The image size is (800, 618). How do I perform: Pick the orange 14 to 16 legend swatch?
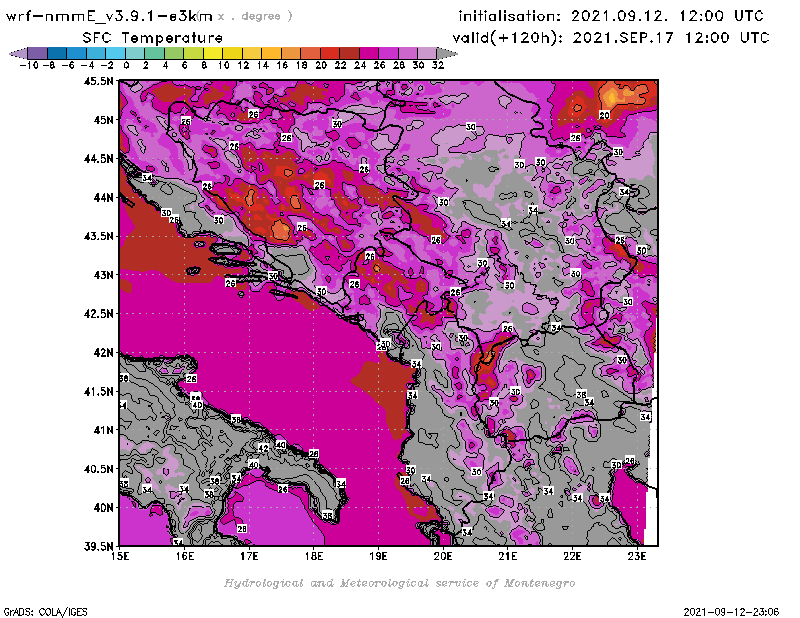271,53
